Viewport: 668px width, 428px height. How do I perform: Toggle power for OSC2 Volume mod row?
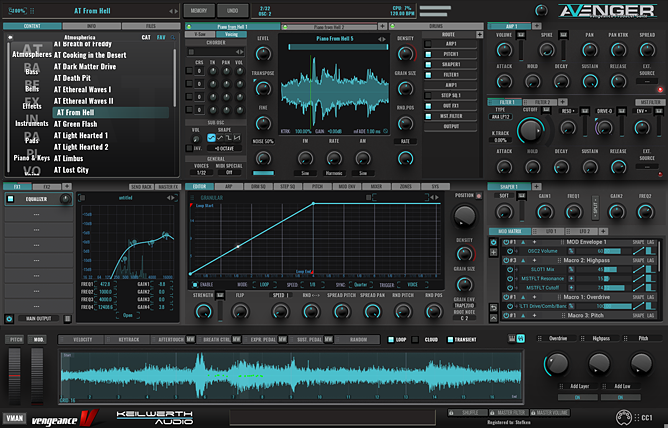510,251
